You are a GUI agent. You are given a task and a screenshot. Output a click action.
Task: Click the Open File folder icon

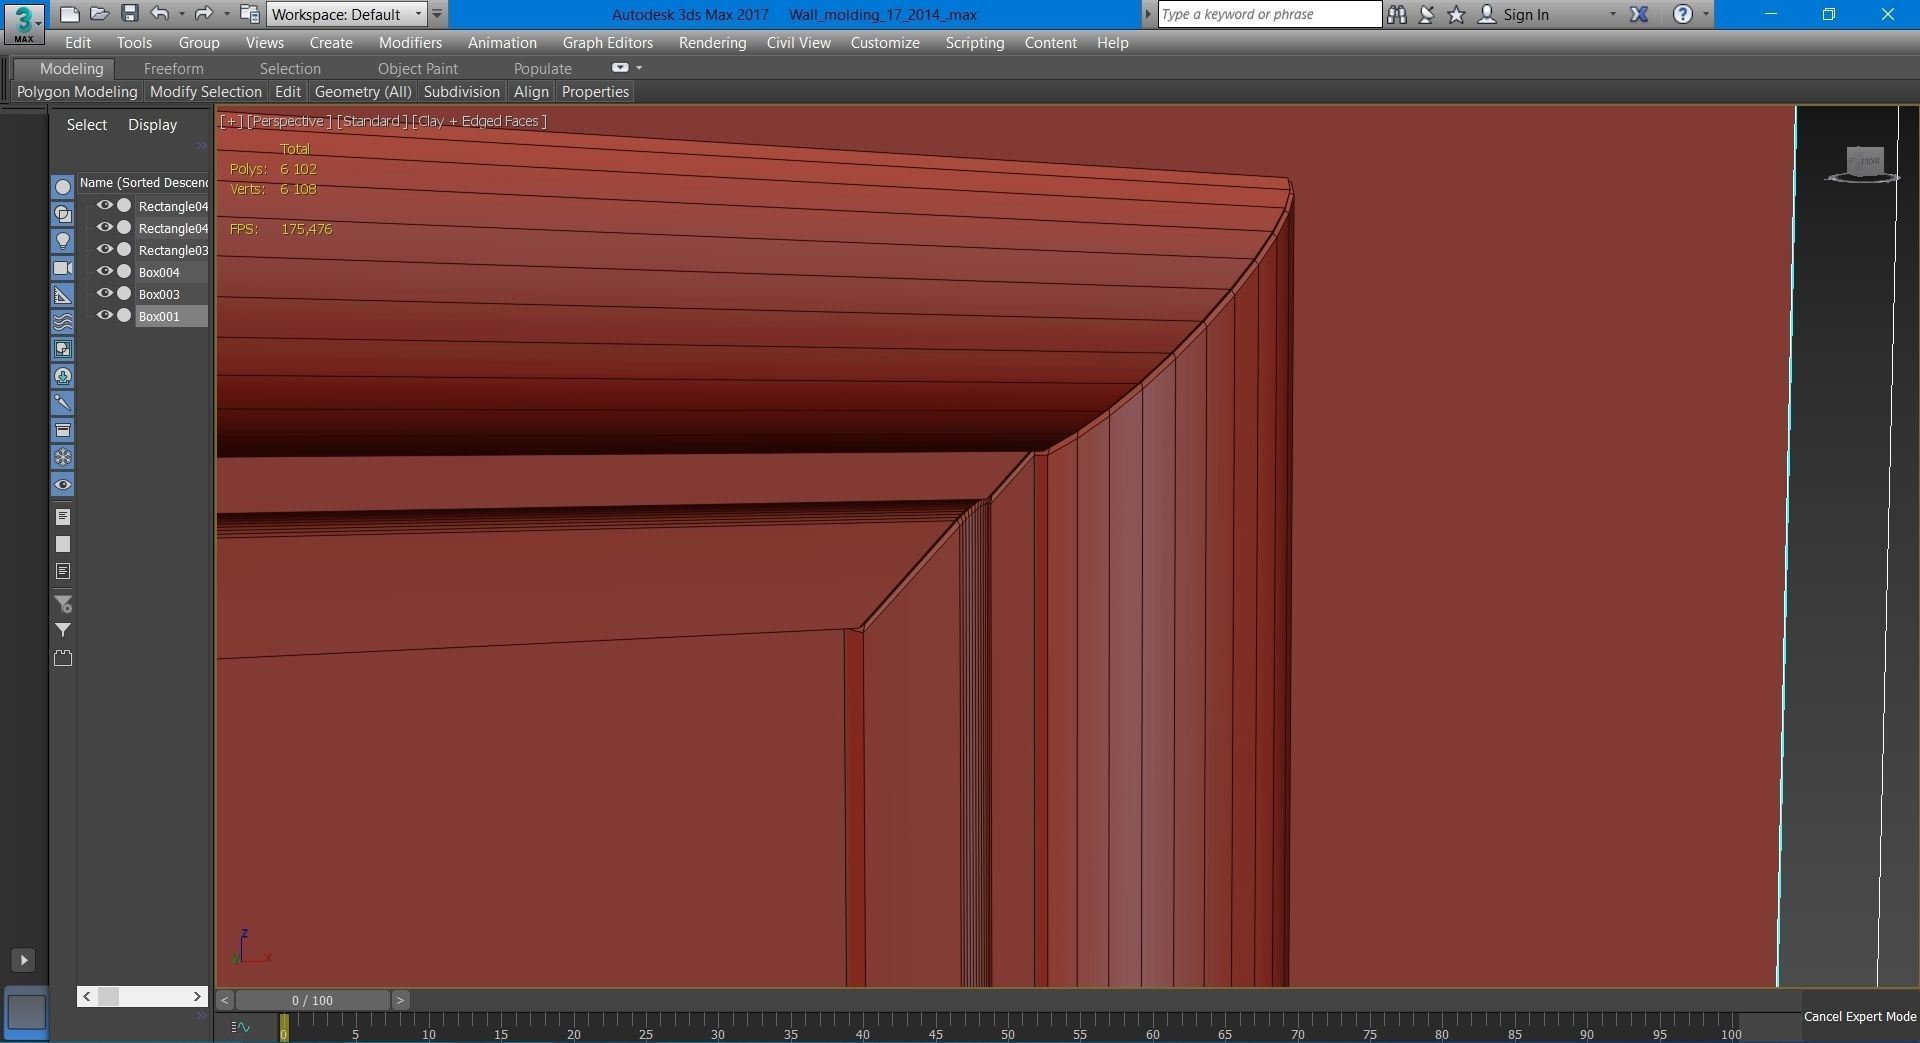99,14
